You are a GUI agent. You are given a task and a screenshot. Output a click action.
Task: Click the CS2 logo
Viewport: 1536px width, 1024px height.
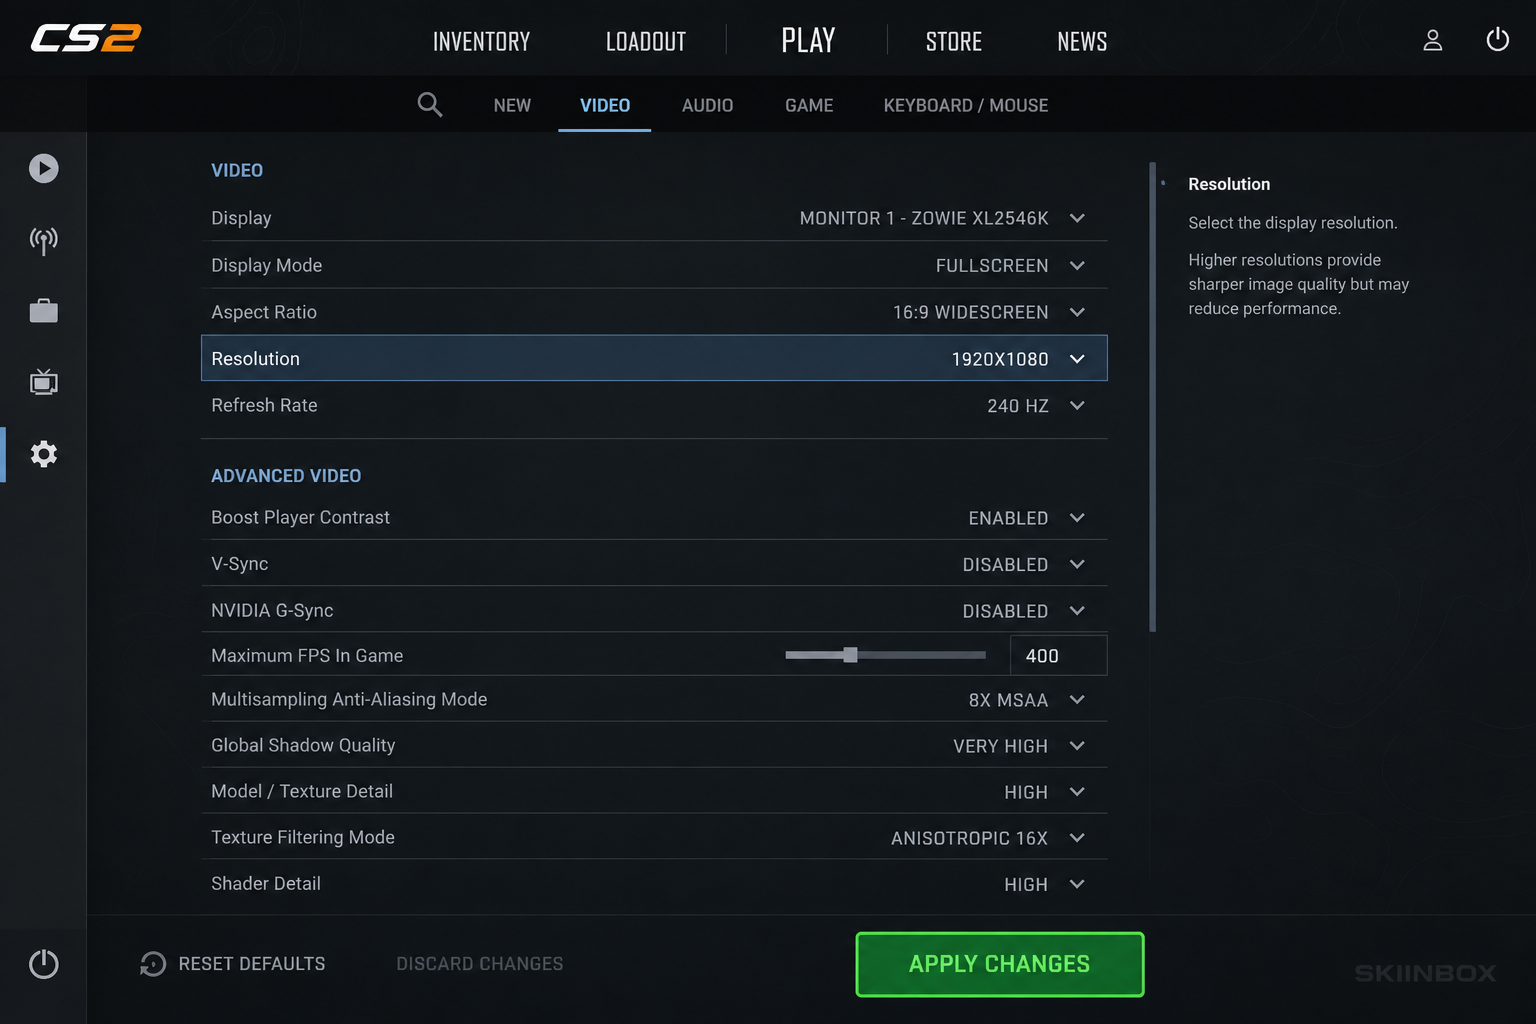point(86,38)
